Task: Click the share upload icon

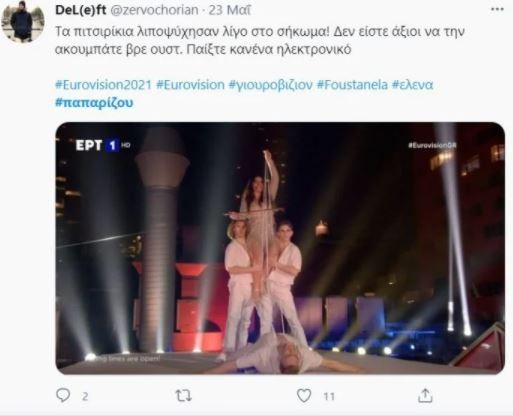Action: click(425, 395)
